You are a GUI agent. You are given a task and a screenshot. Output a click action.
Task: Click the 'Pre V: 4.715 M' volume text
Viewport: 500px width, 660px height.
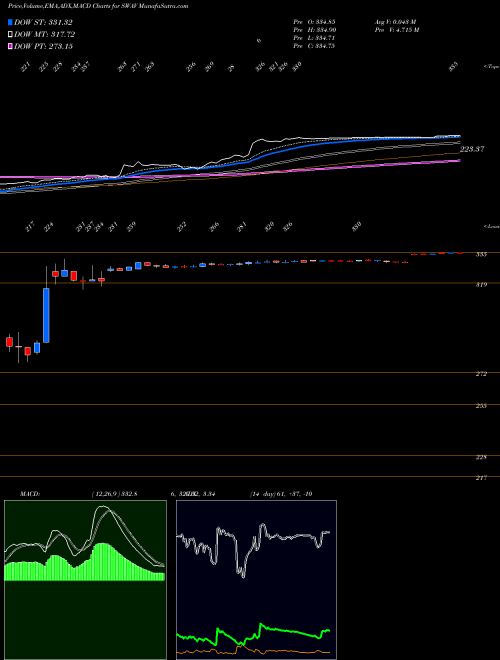tap(396, 30)
